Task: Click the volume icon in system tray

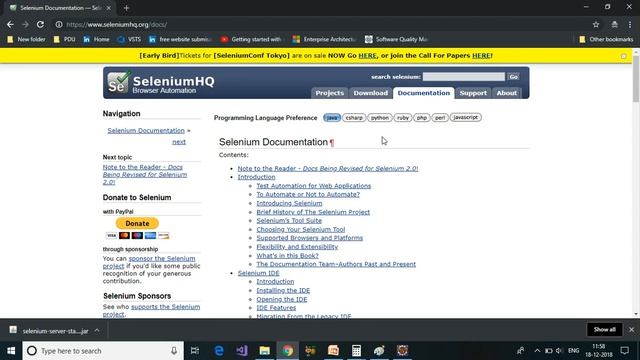Action: pyautogui.click(x=559, y=351)
